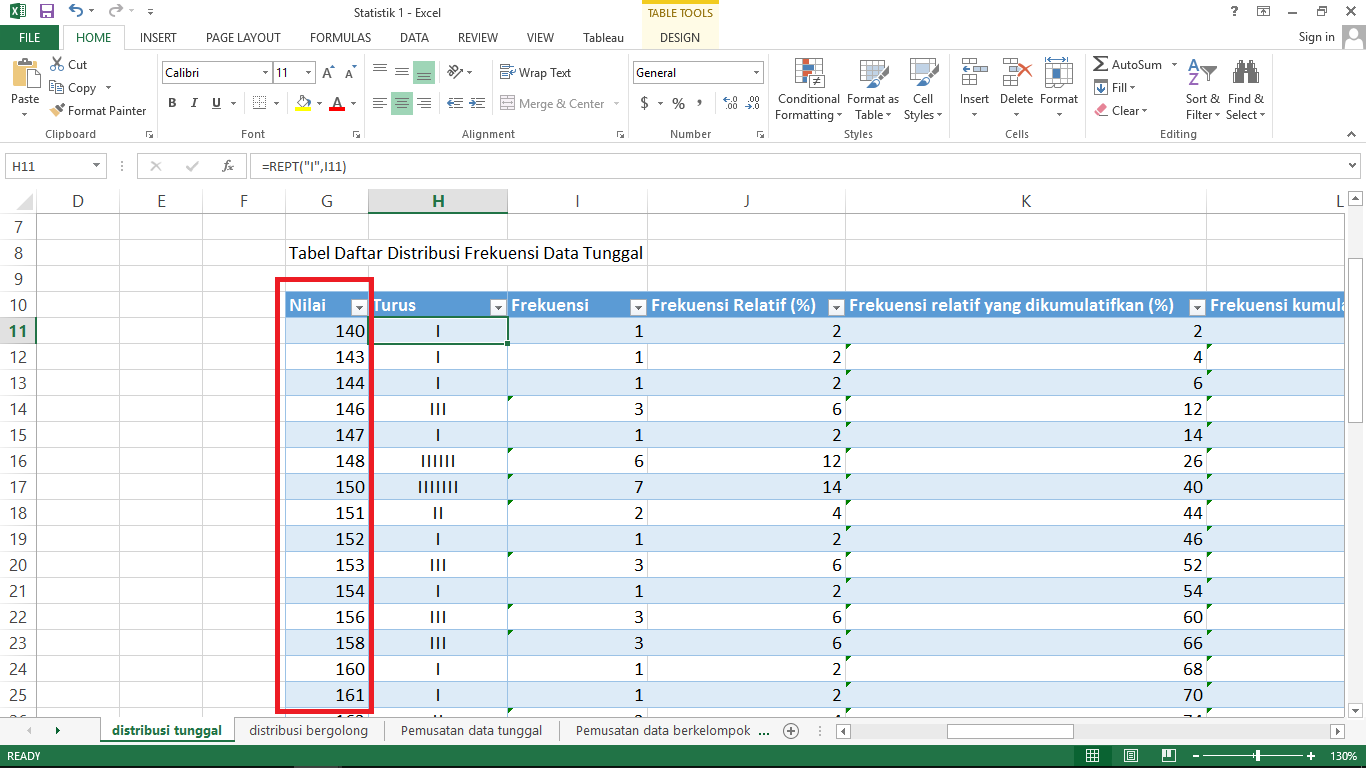Open Conditional Formatting options
This screenshot has height=768, width=1366.
click(808, 90)
